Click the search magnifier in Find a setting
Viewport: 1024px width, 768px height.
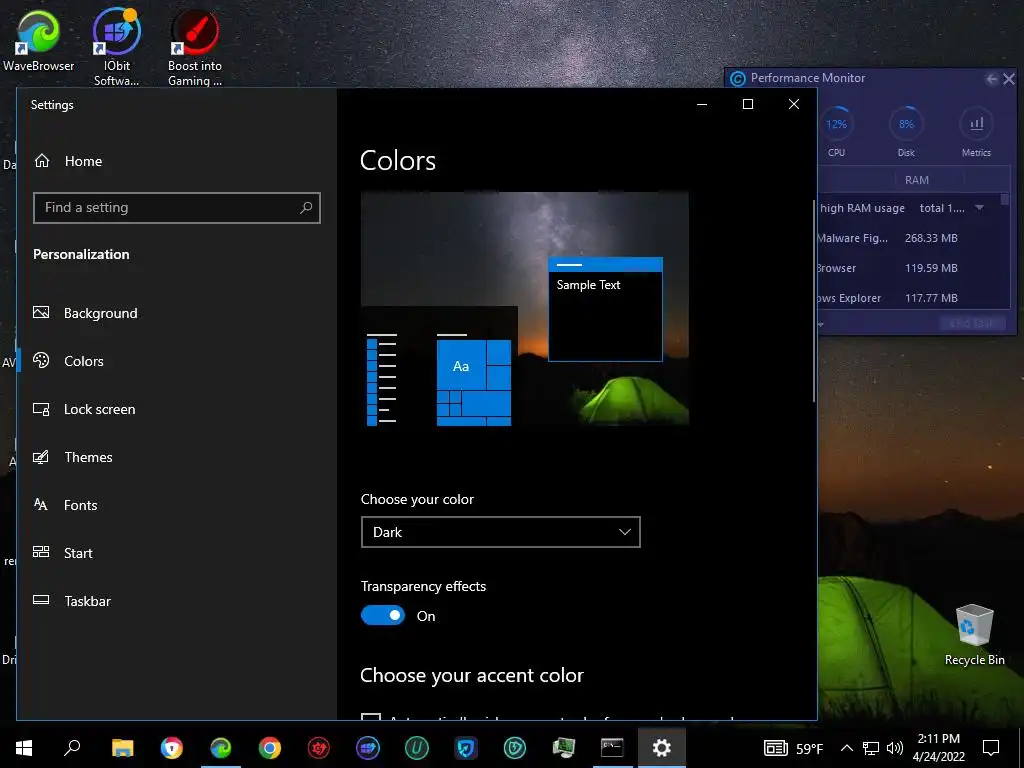click(x=306, y=208)
